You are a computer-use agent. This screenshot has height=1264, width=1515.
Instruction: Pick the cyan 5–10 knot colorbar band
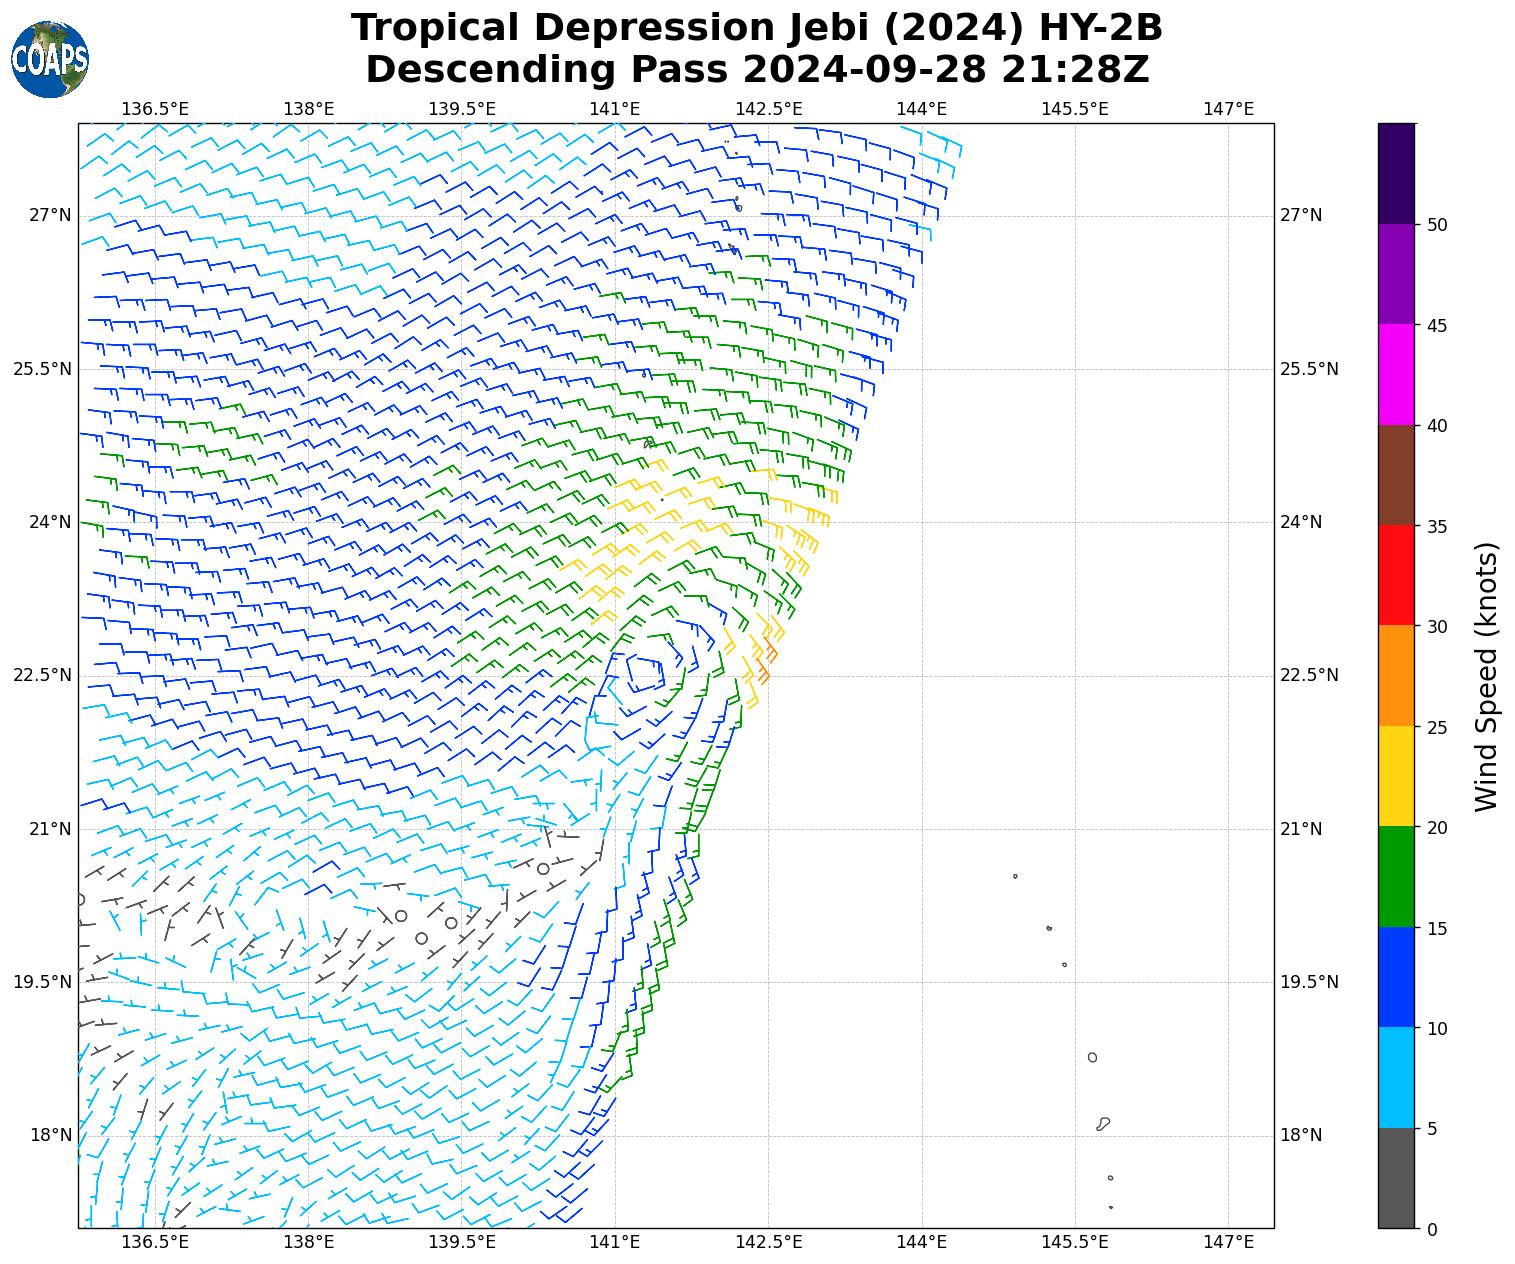point(1395,1077)
